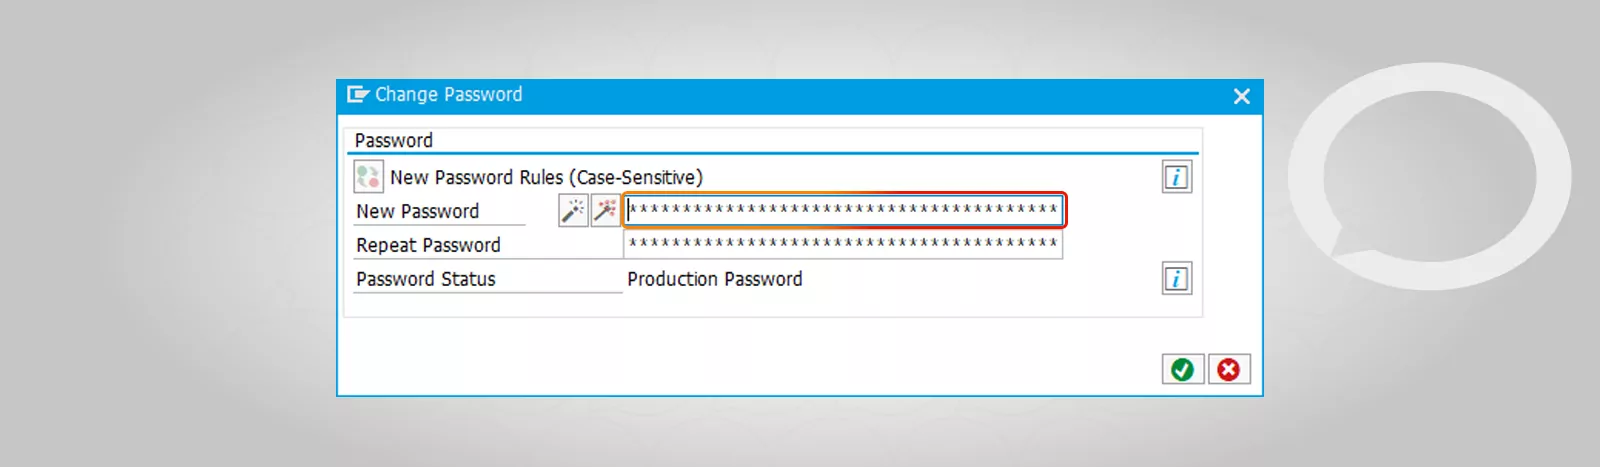Image resolution: width=1600 pixels, height=467 pixels.
Task: Click the plain magic wand password generator icon
Action: 573,211
